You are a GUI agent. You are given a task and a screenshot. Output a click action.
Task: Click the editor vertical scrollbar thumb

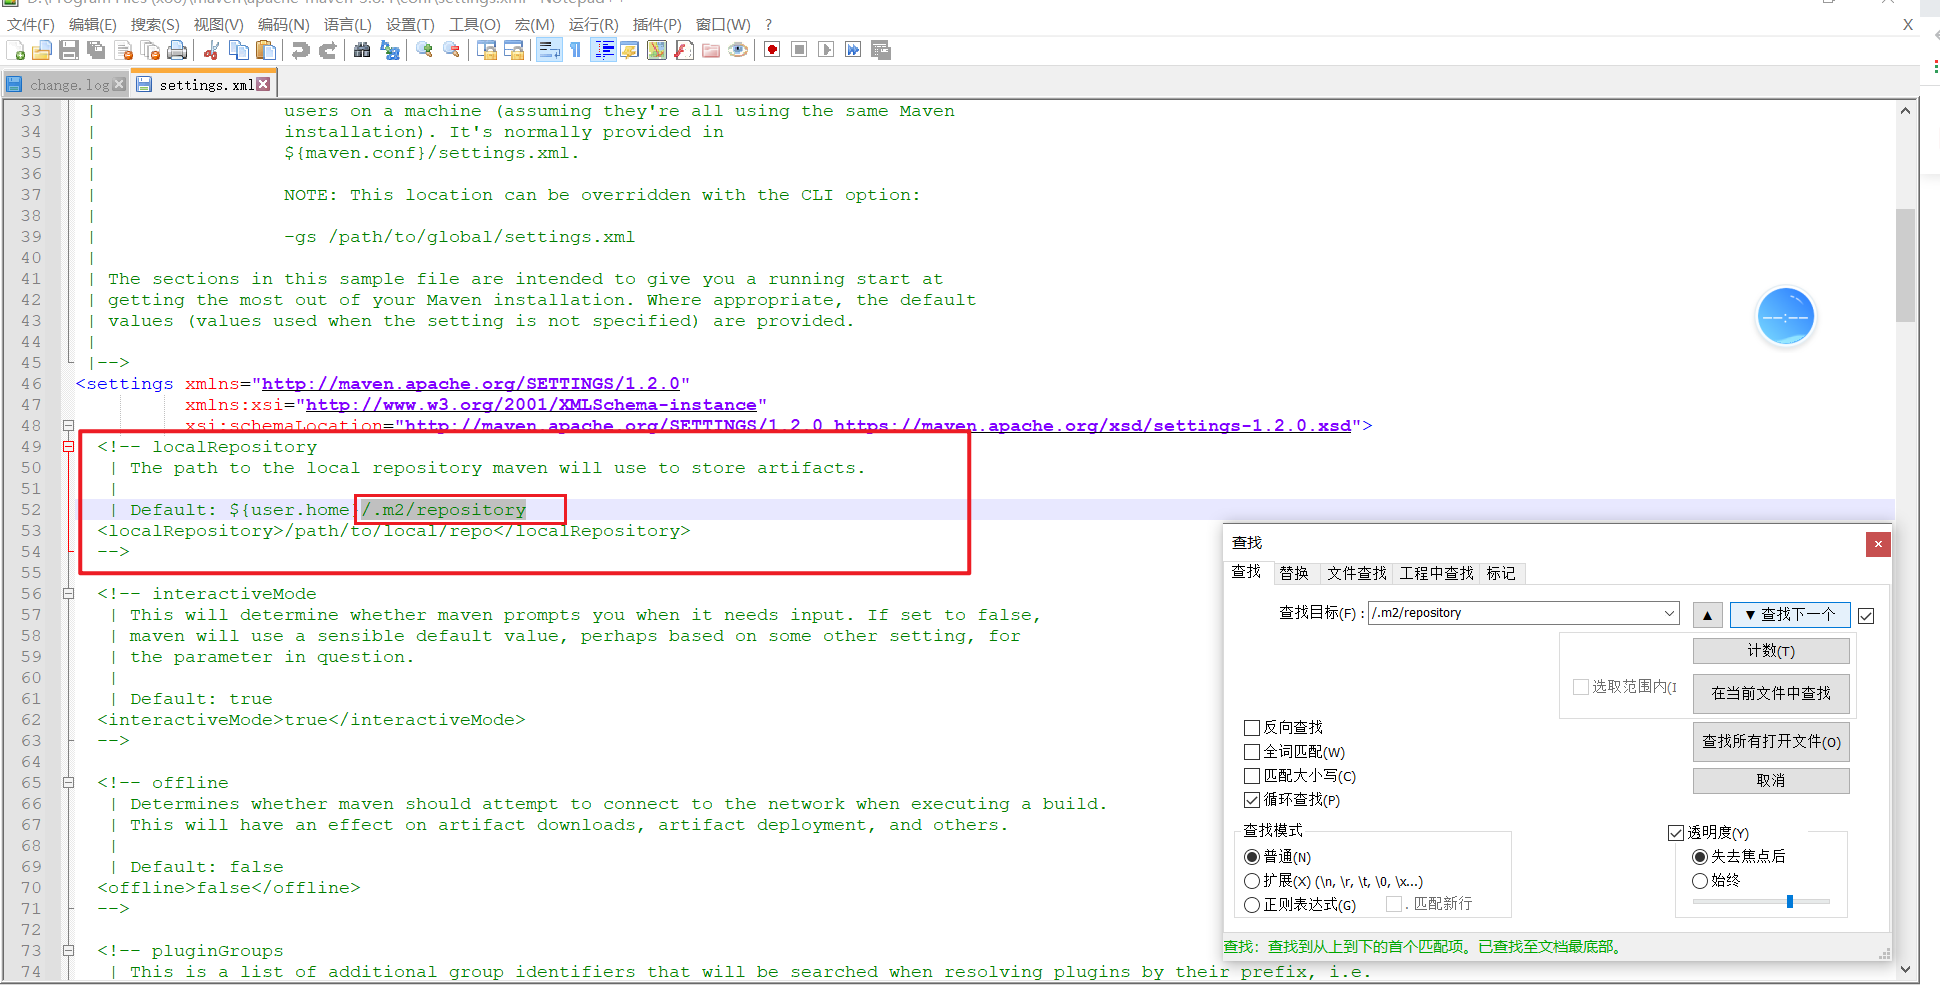[x=1905, y=265]
